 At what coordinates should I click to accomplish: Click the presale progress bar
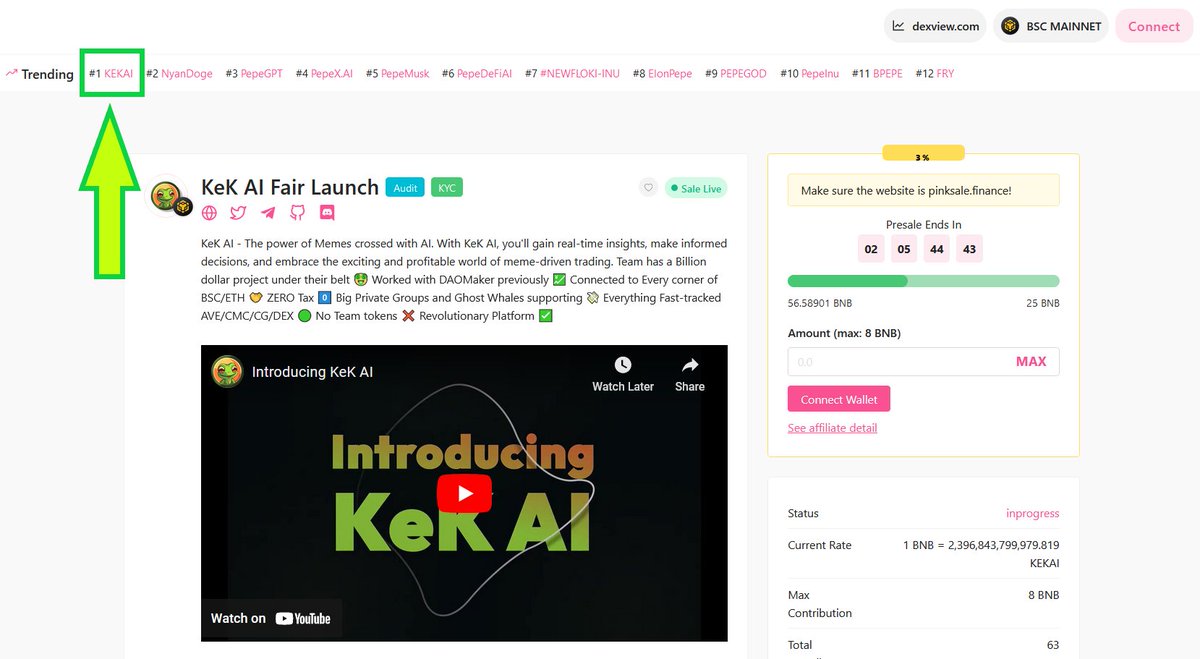click(x=923, y=281)
